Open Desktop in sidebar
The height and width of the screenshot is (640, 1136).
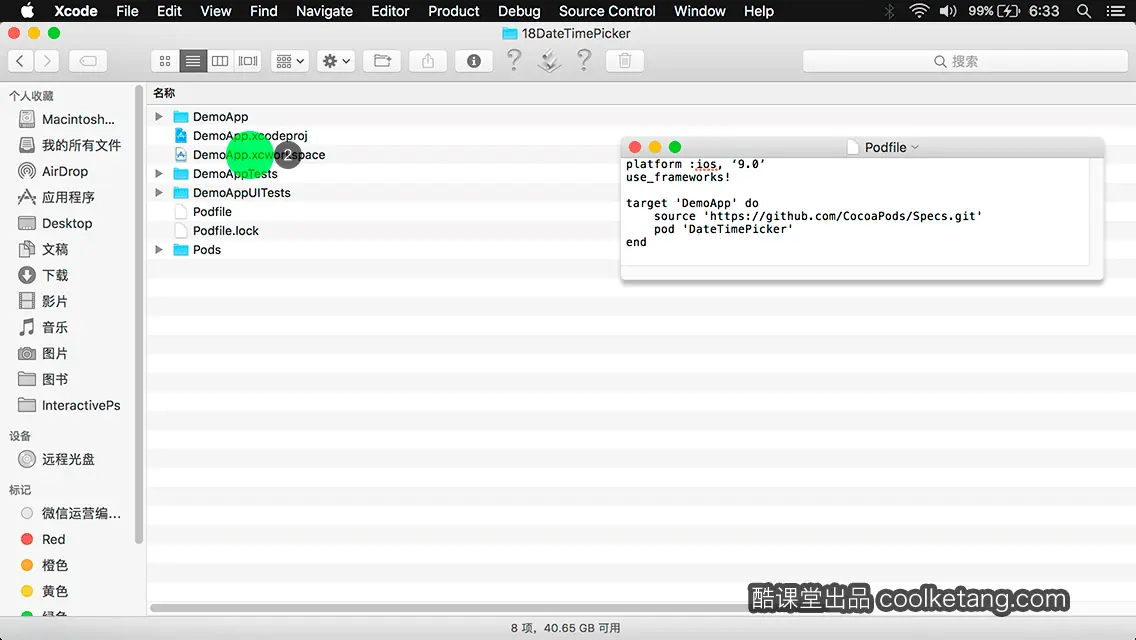(x=56, y=223)
